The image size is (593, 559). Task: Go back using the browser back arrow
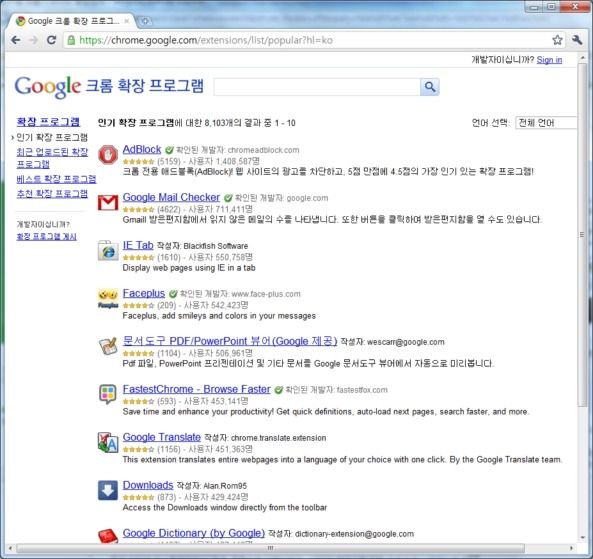point(16,40)
